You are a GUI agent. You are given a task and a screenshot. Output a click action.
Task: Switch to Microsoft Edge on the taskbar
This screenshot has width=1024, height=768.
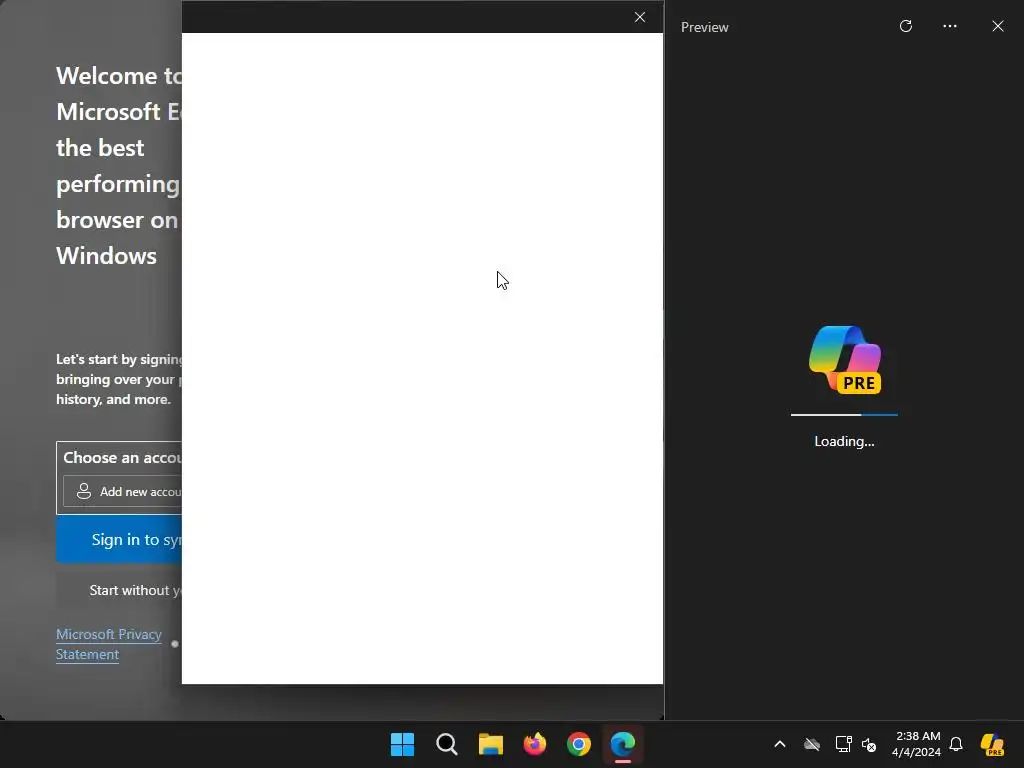[623, 744]
